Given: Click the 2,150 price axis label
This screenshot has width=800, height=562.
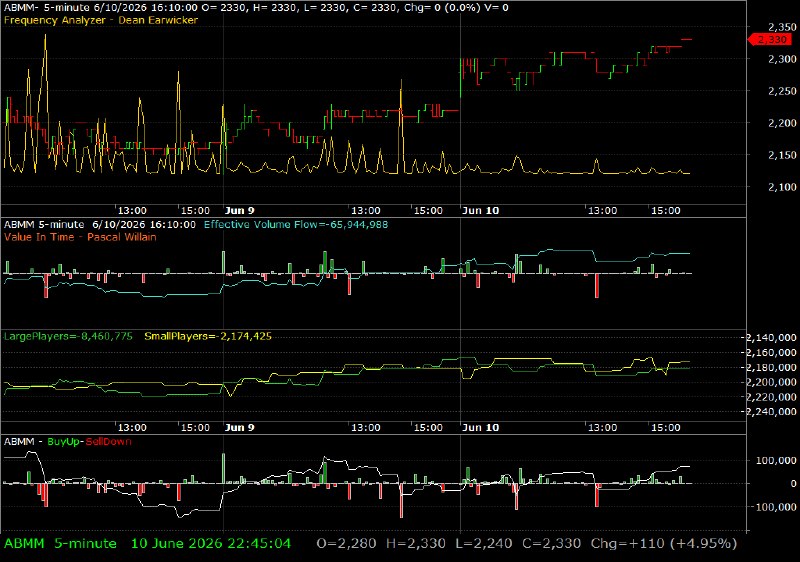Looking at the screenshot, I should (x=782, y=155).
